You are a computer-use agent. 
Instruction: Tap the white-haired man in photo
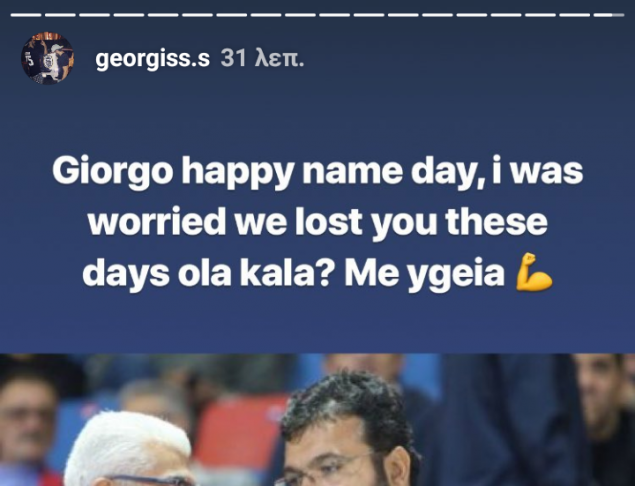click(129, 449)
